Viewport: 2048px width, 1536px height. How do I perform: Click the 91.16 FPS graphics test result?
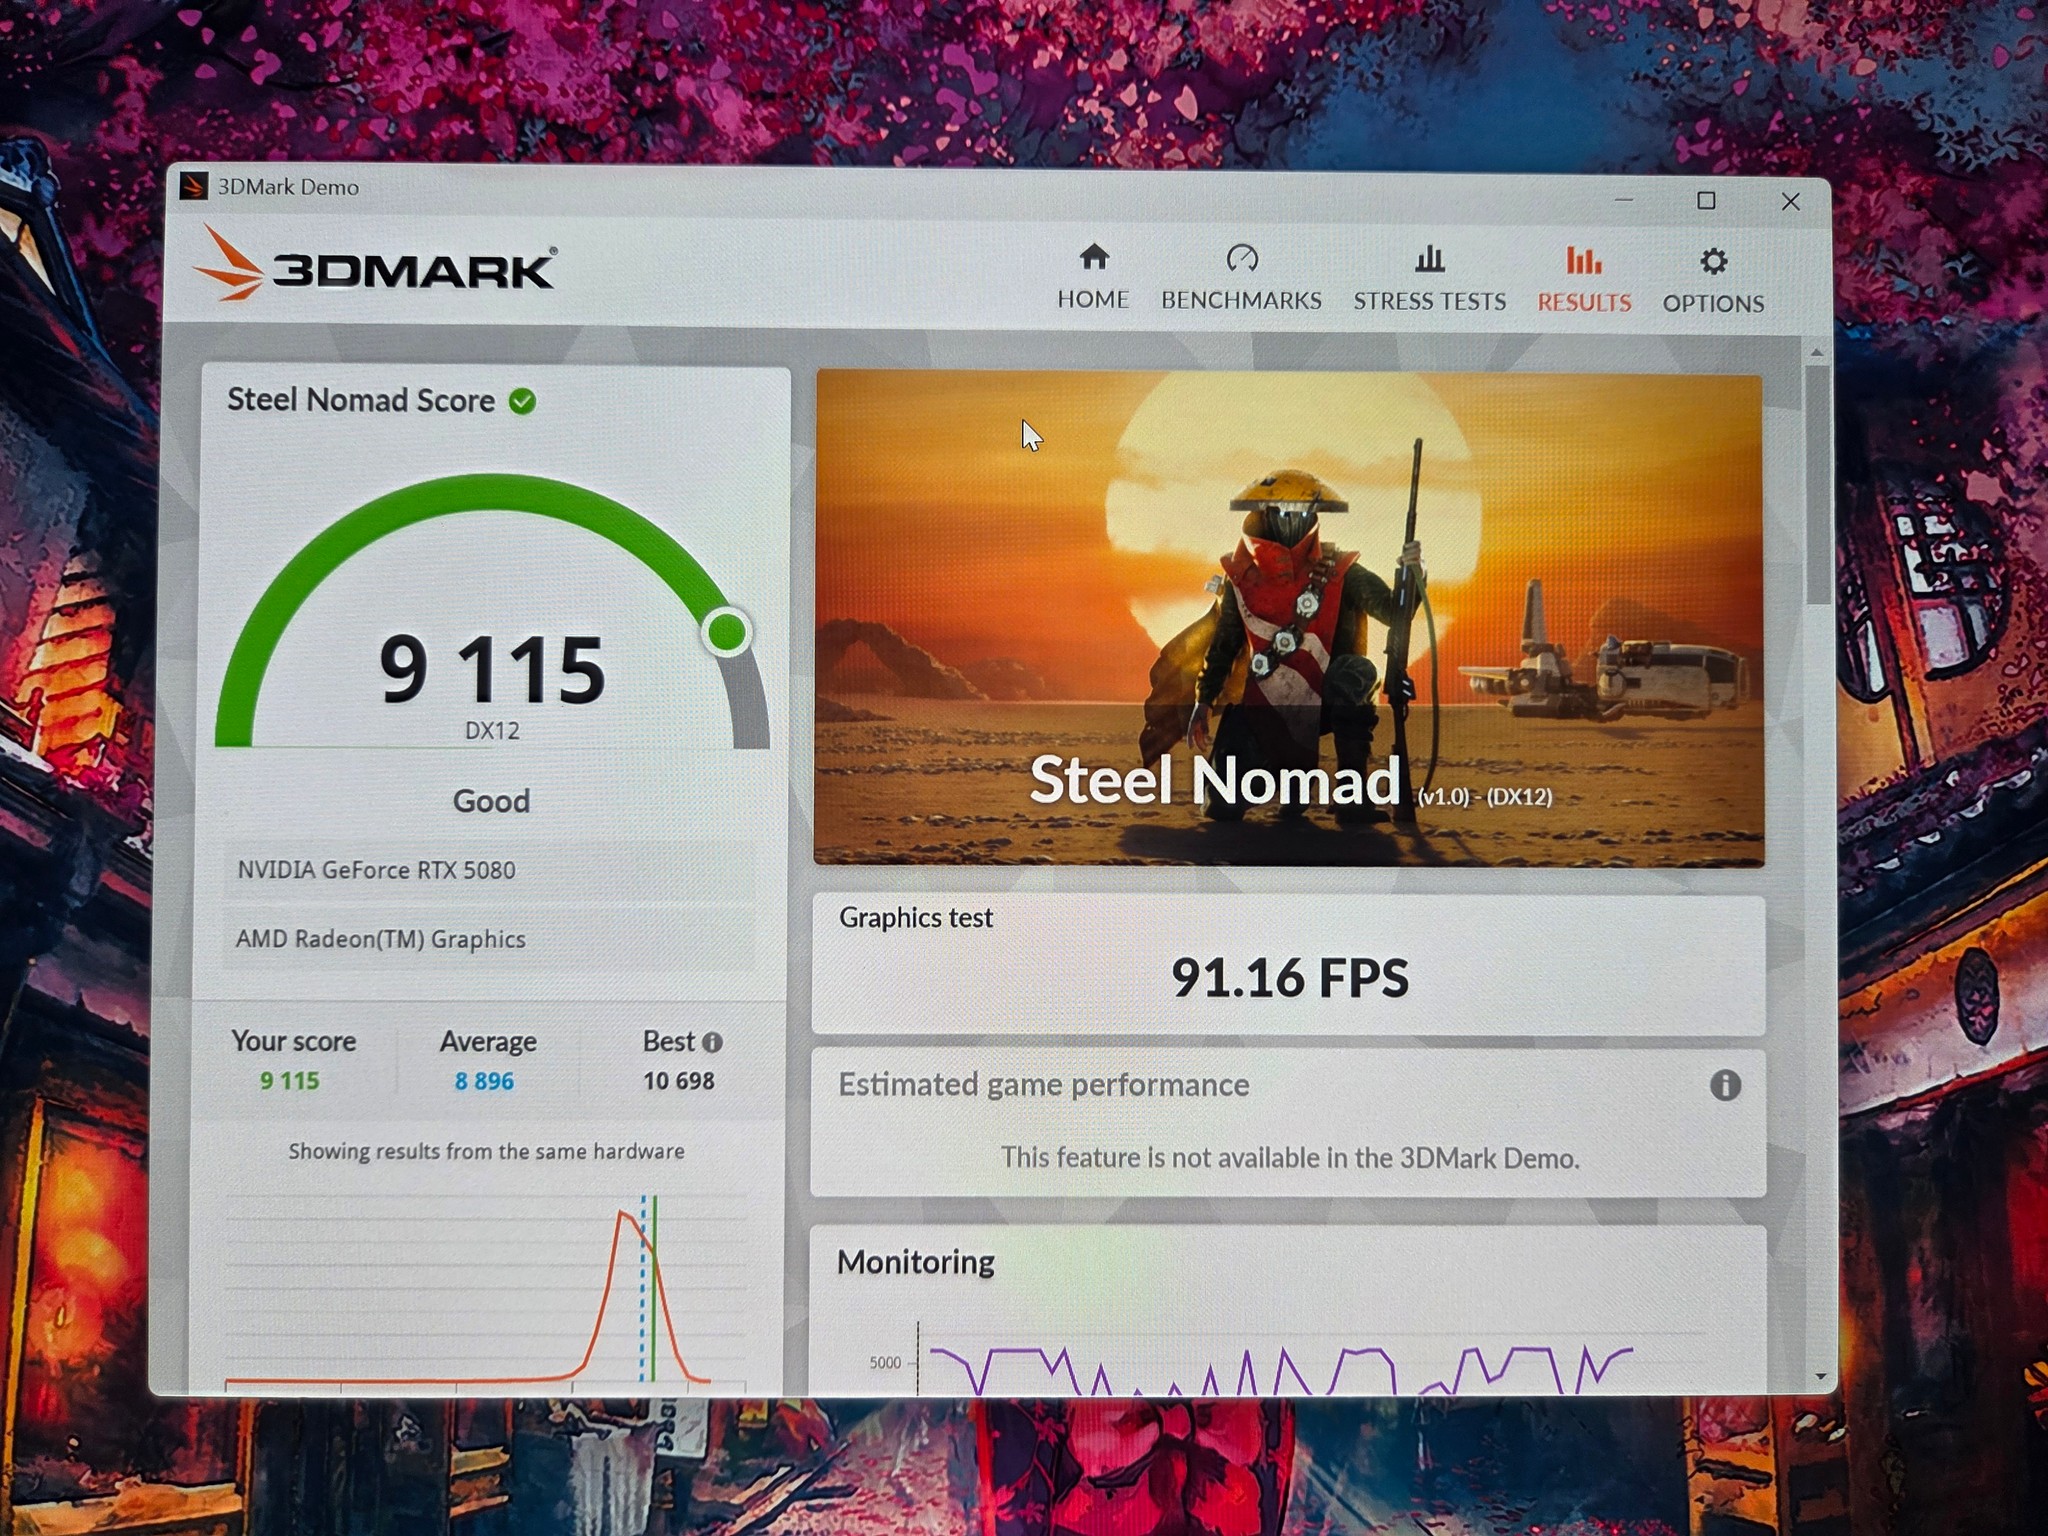tap(1290, 977)
